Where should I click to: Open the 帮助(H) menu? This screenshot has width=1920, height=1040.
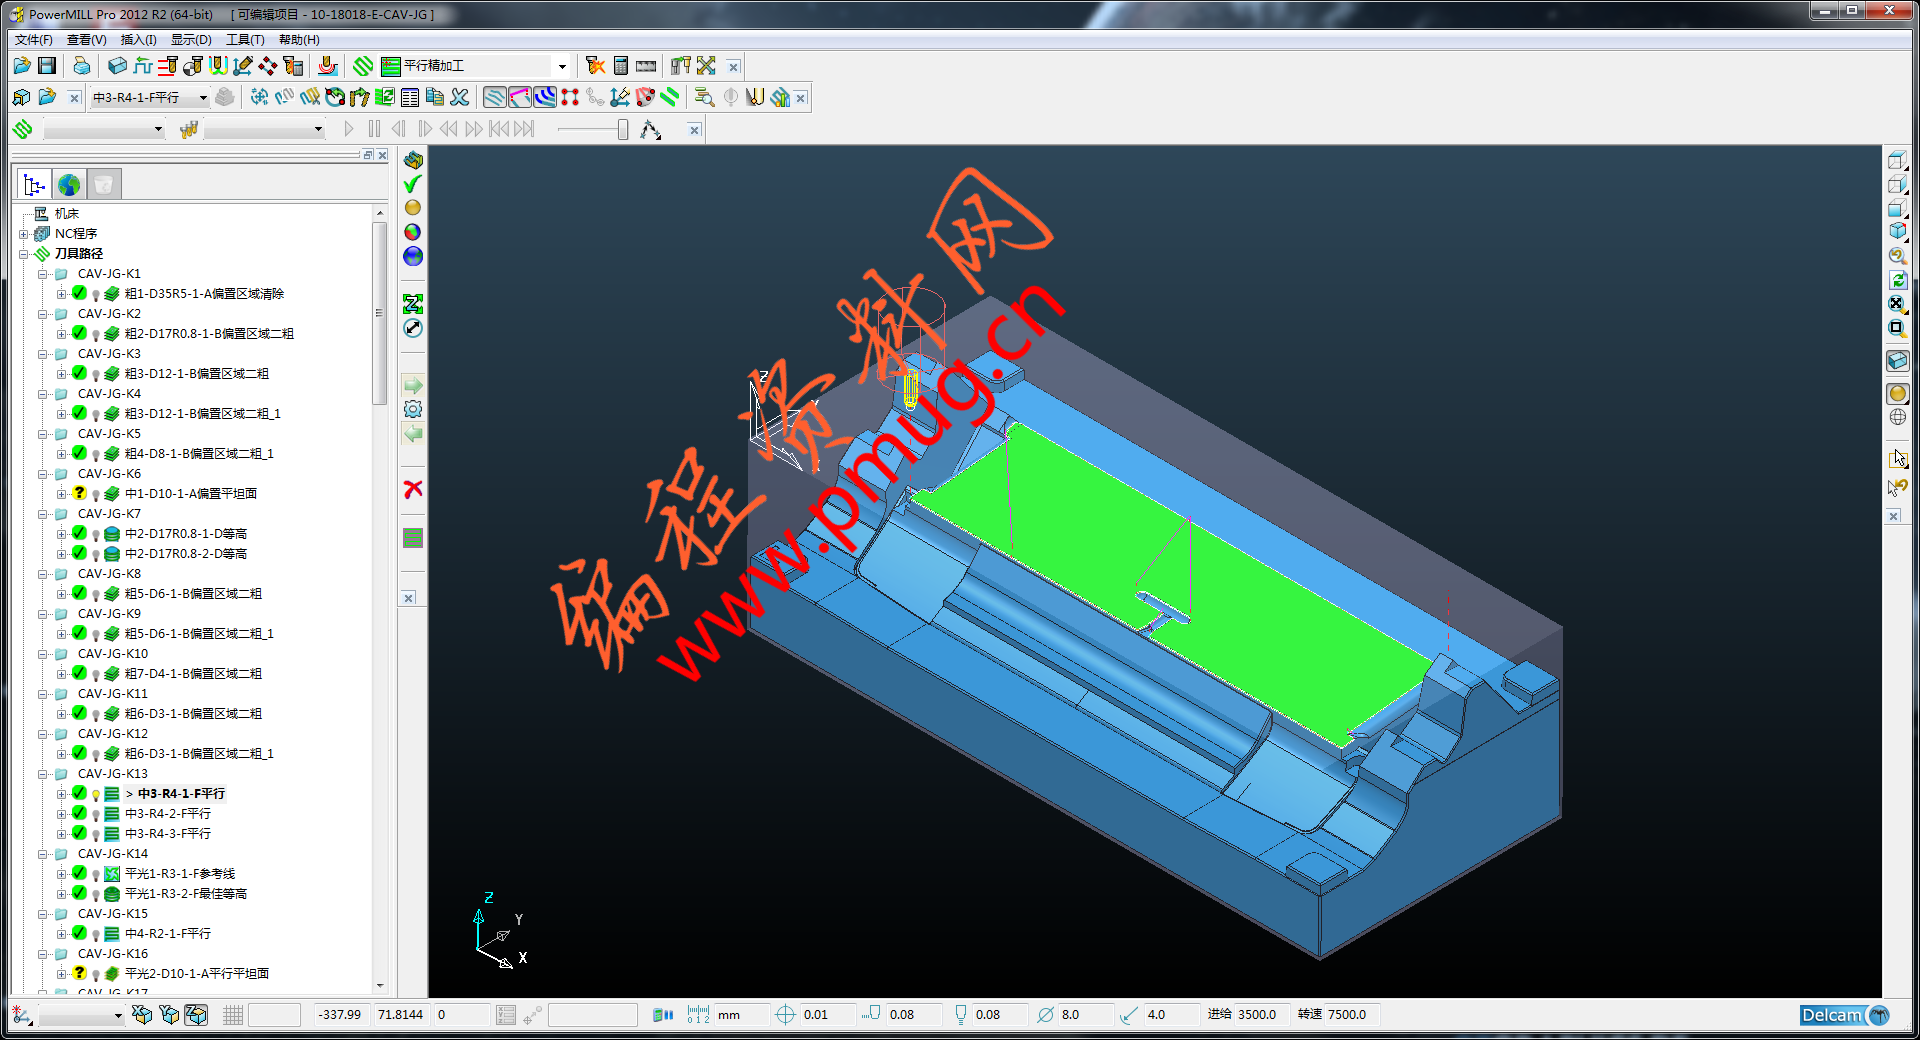[299, 40]
